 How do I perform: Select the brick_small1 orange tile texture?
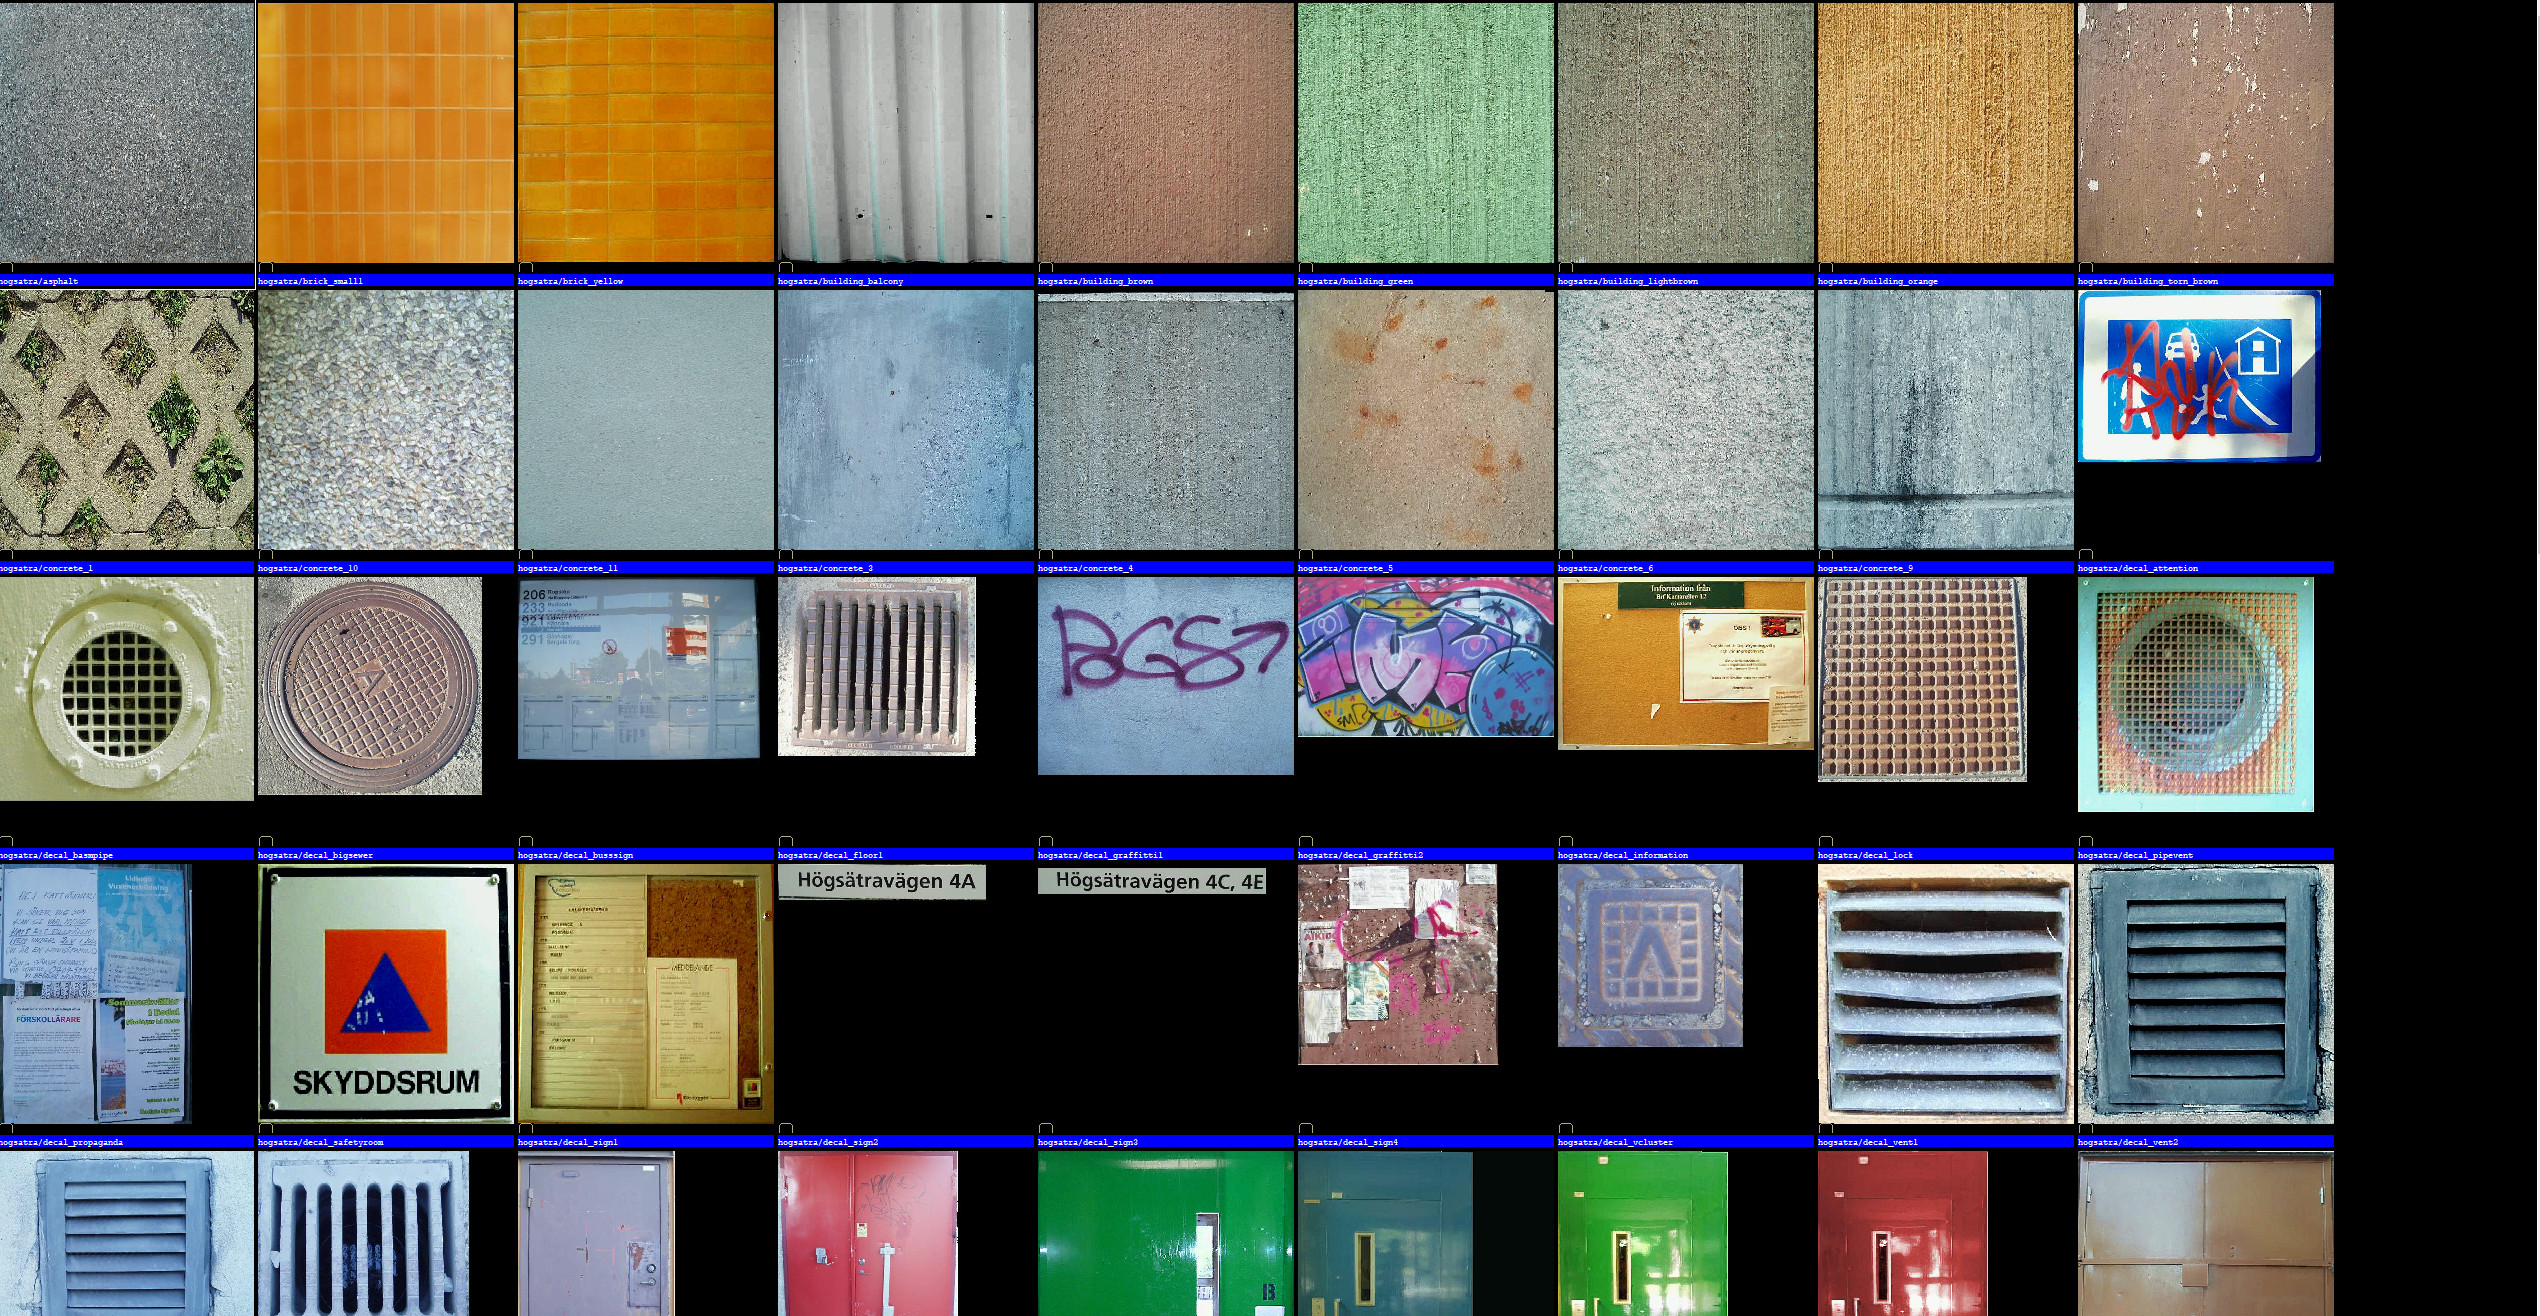pyautogui.click(x=386, y=132)
